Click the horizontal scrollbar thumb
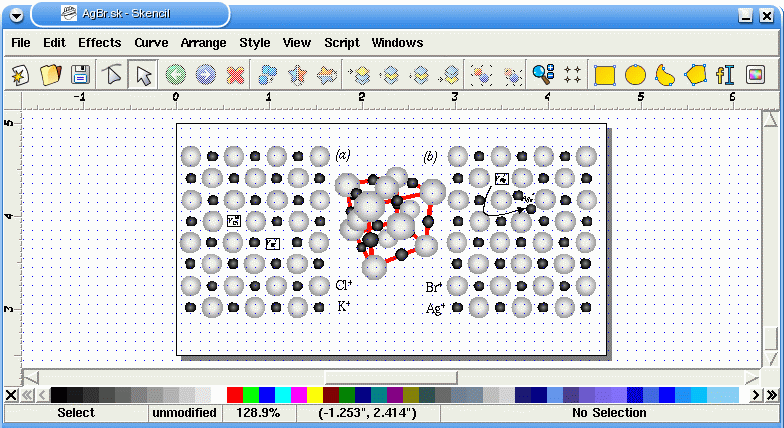784x428 pixels. (391, 377)
